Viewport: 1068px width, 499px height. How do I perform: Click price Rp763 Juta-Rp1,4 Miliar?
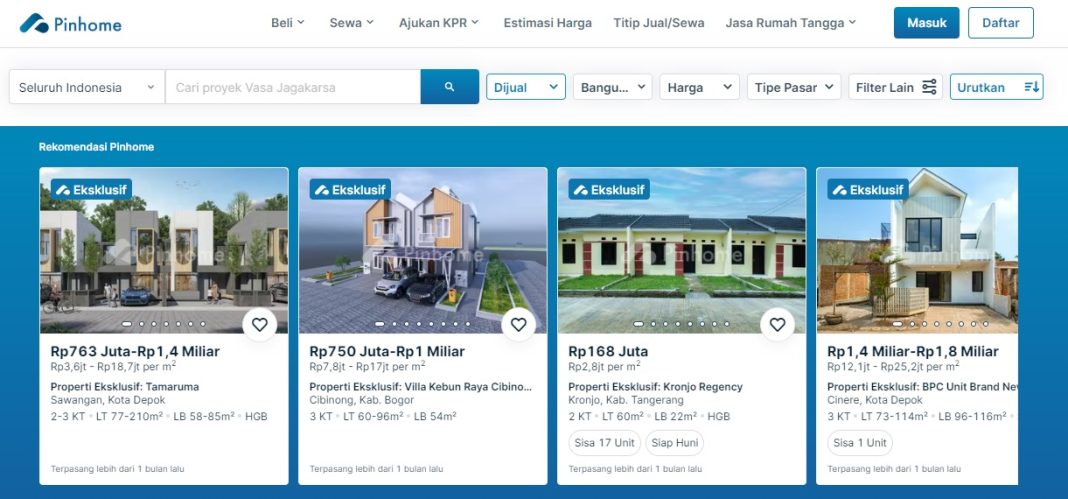click(135, 351)
